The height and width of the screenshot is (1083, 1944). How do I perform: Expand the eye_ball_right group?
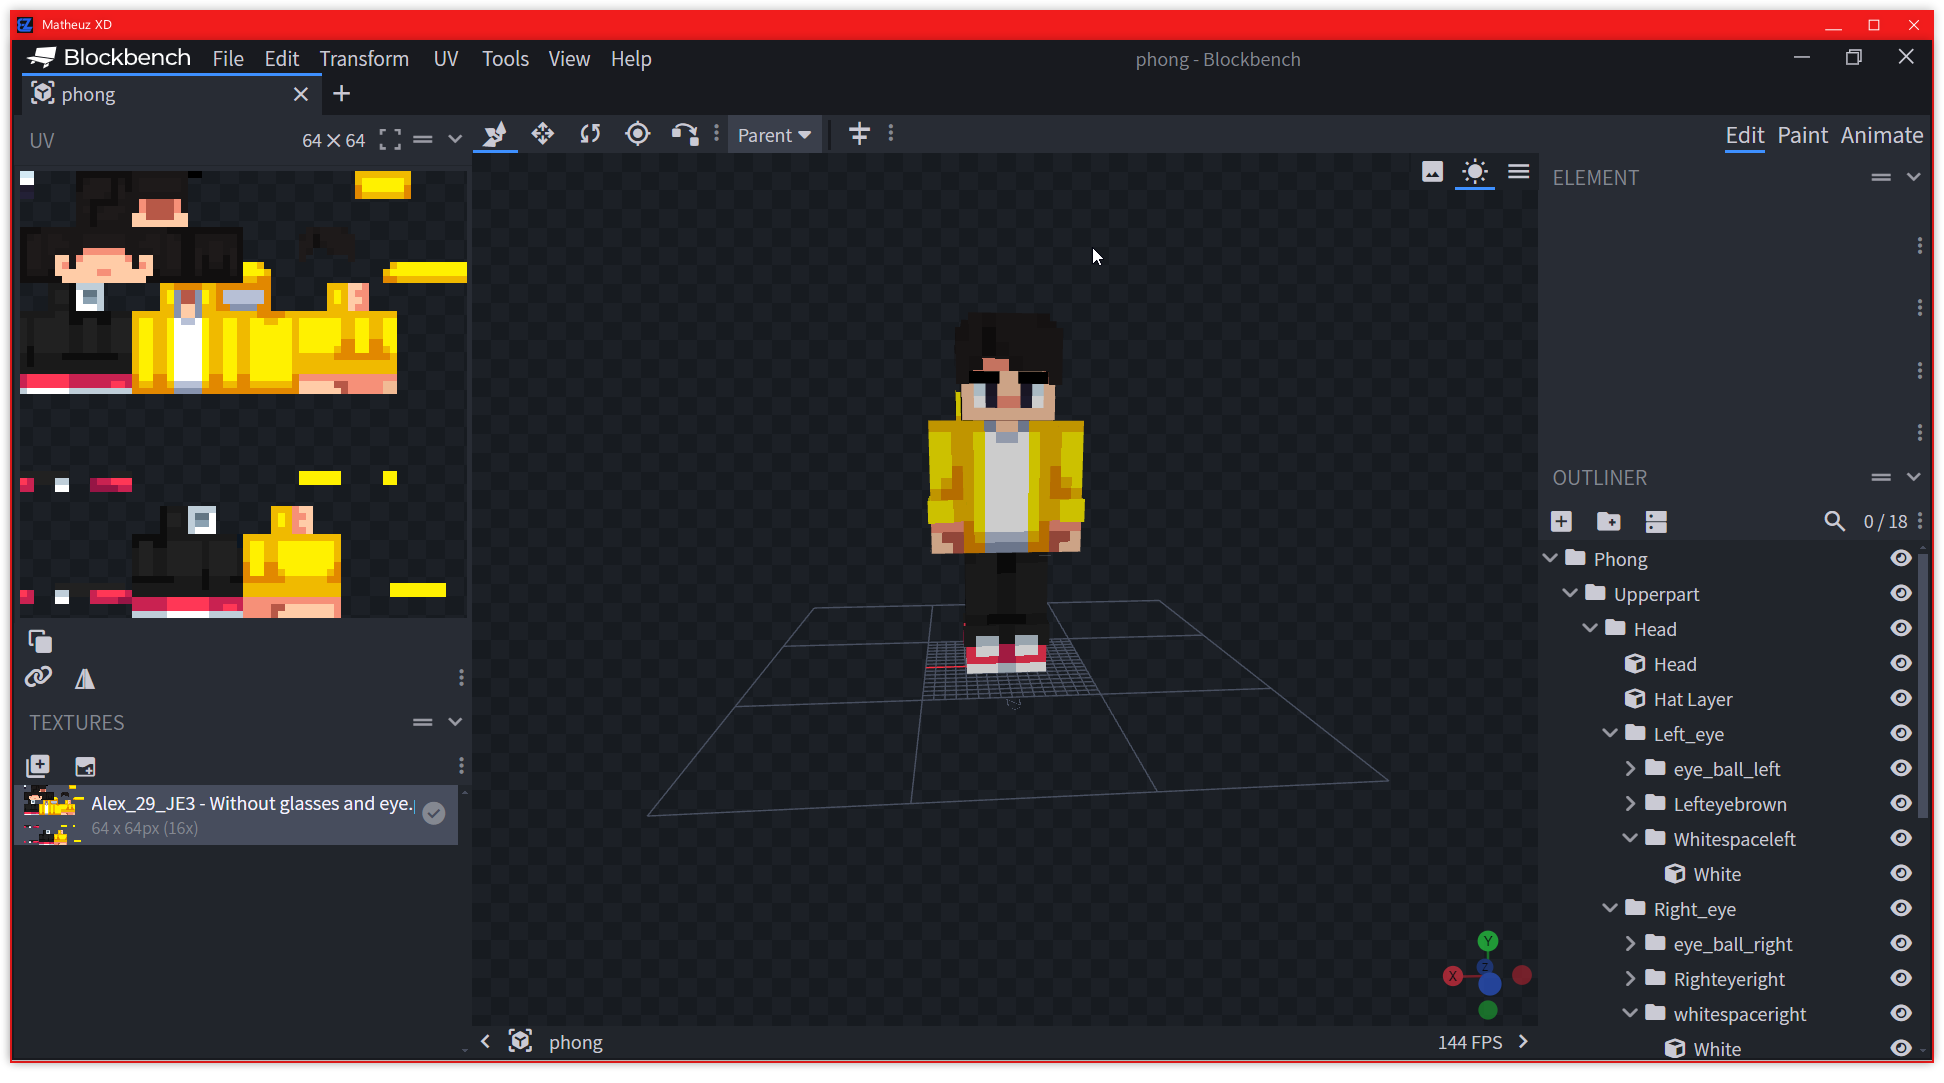pos(1631,943)
